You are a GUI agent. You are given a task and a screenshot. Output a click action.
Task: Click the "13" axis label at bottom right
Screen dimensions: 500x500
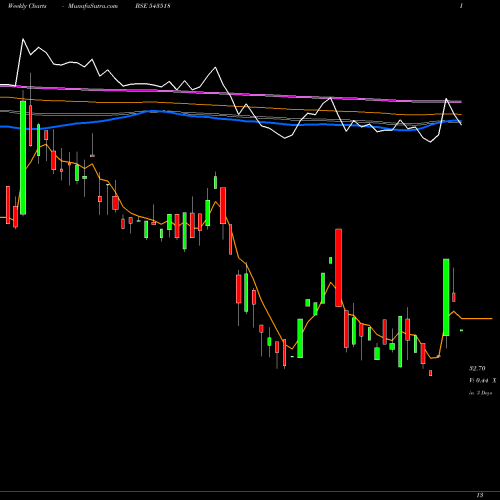pos(480,495)
